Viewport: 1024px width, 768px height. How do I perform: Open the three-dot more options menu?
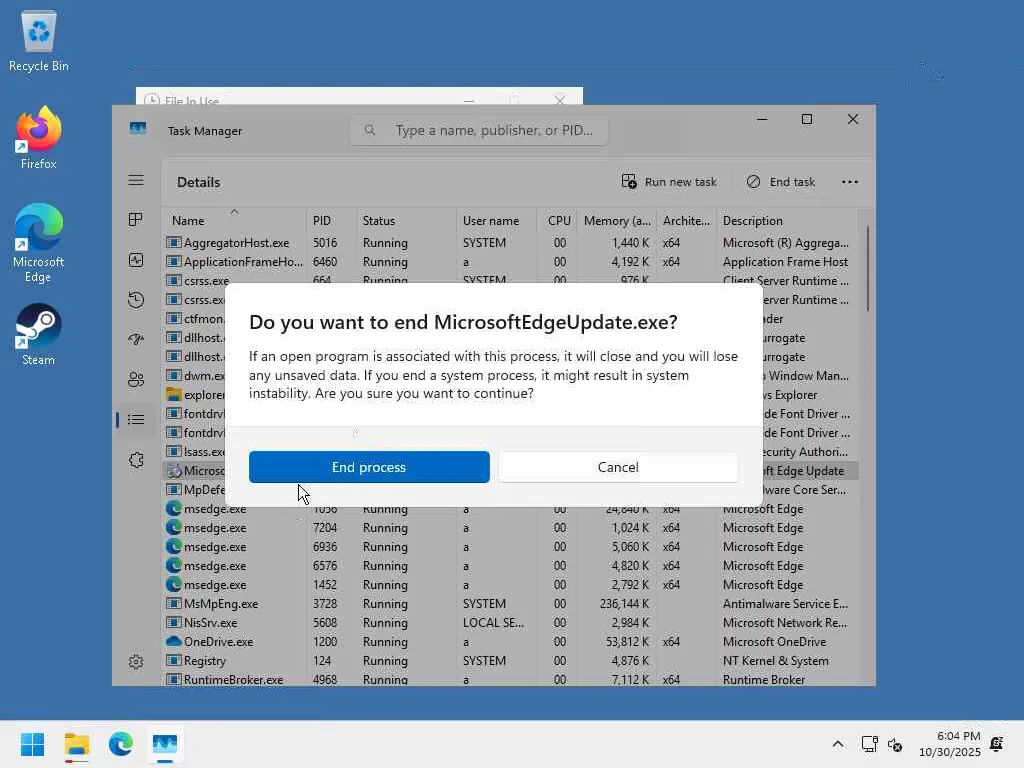pos(850,182)
